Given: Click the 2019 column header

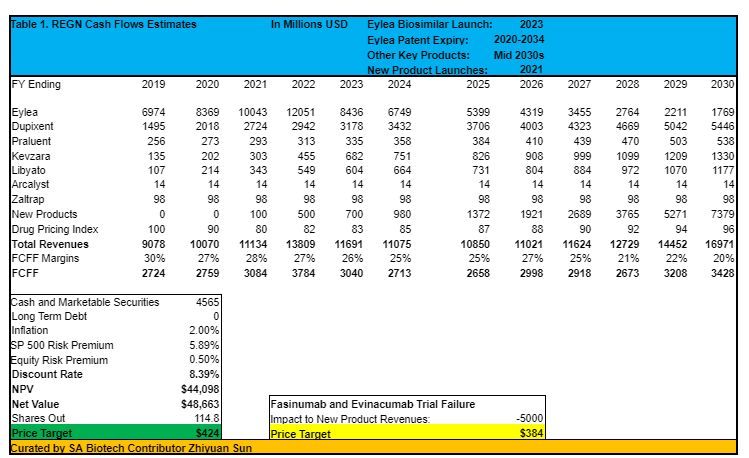Looking at the screenshot, I should [x=153, y=85].
